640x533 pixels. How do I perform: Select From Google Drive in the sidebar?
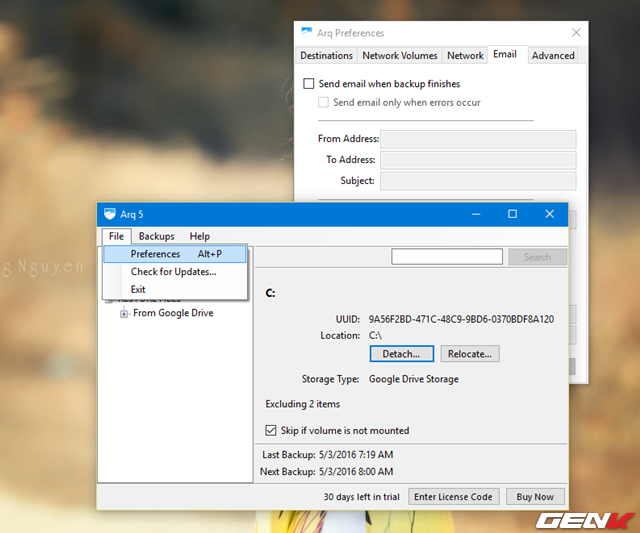(x=173, y=313)
